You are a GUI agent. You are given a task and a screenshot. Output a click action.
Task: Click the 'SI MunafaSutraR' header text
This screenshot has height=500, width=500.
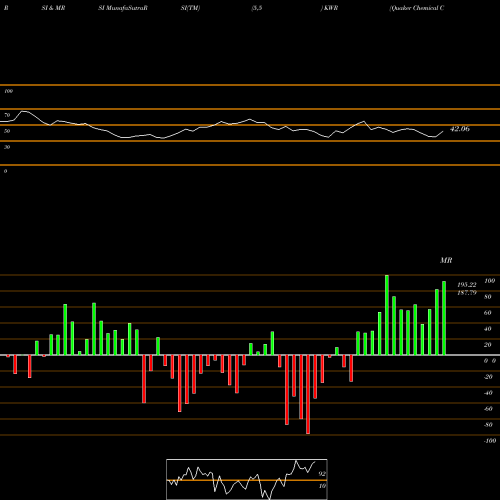(x=123, y=8)
